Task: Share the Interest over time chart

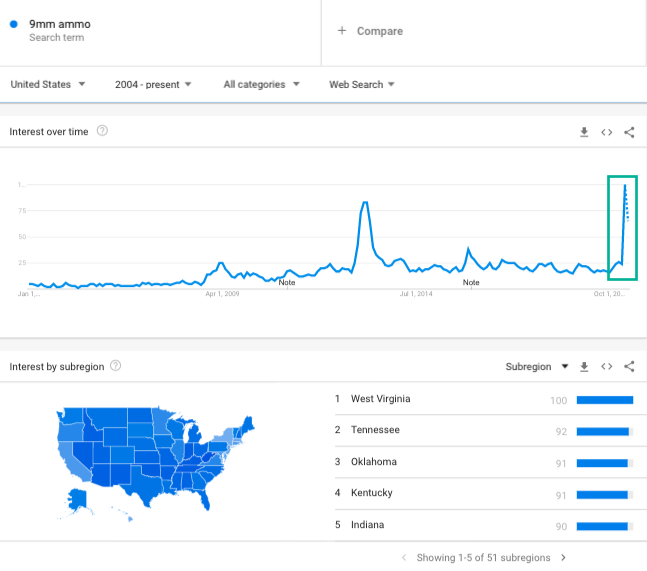Action: (629, 132)
